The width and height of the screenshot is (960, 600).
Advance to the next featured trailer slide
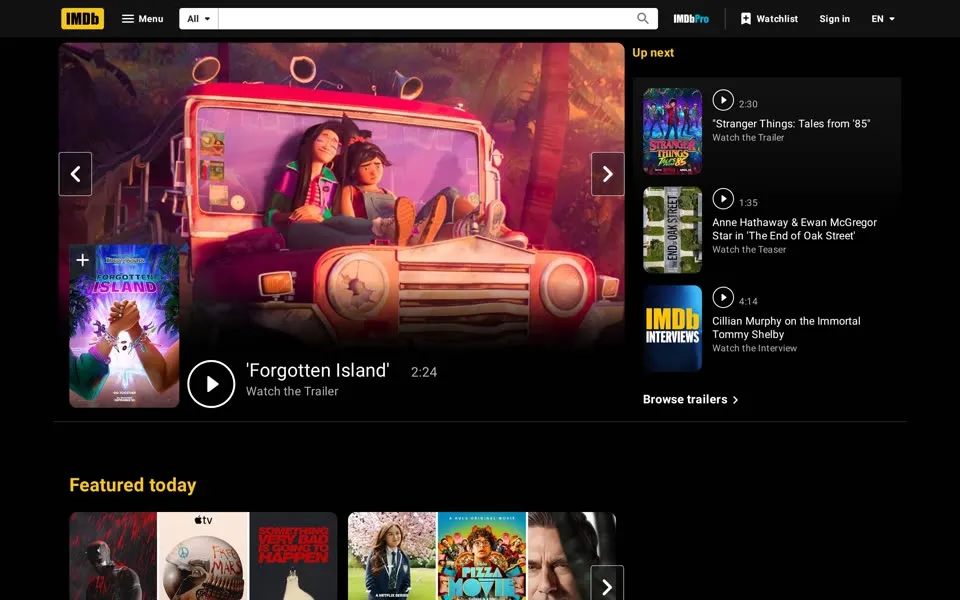[x=607, y=174]
